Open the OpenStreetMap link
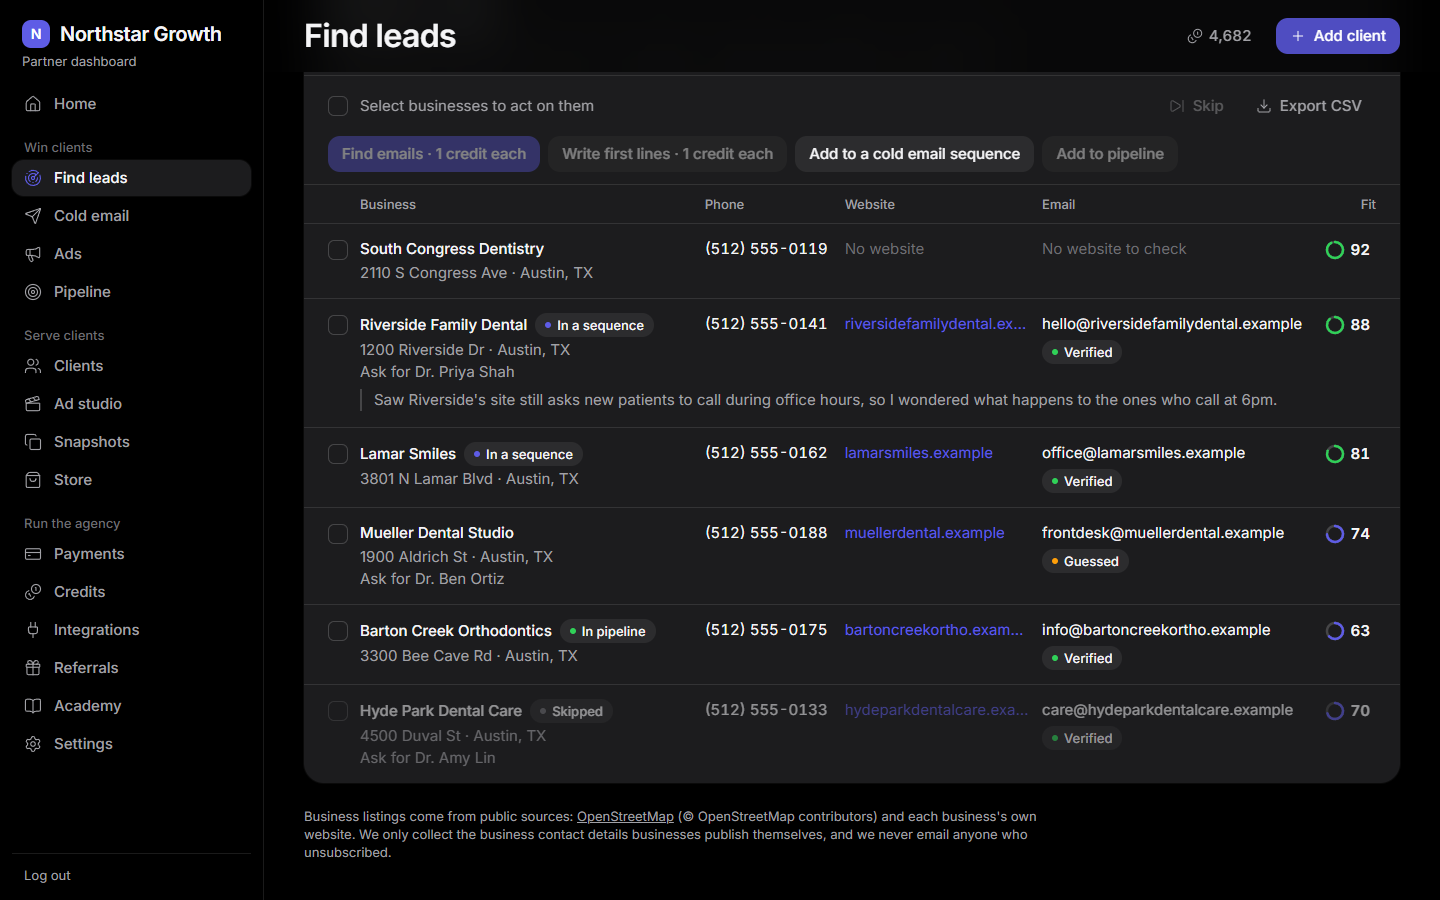 (x=625, y=817)
